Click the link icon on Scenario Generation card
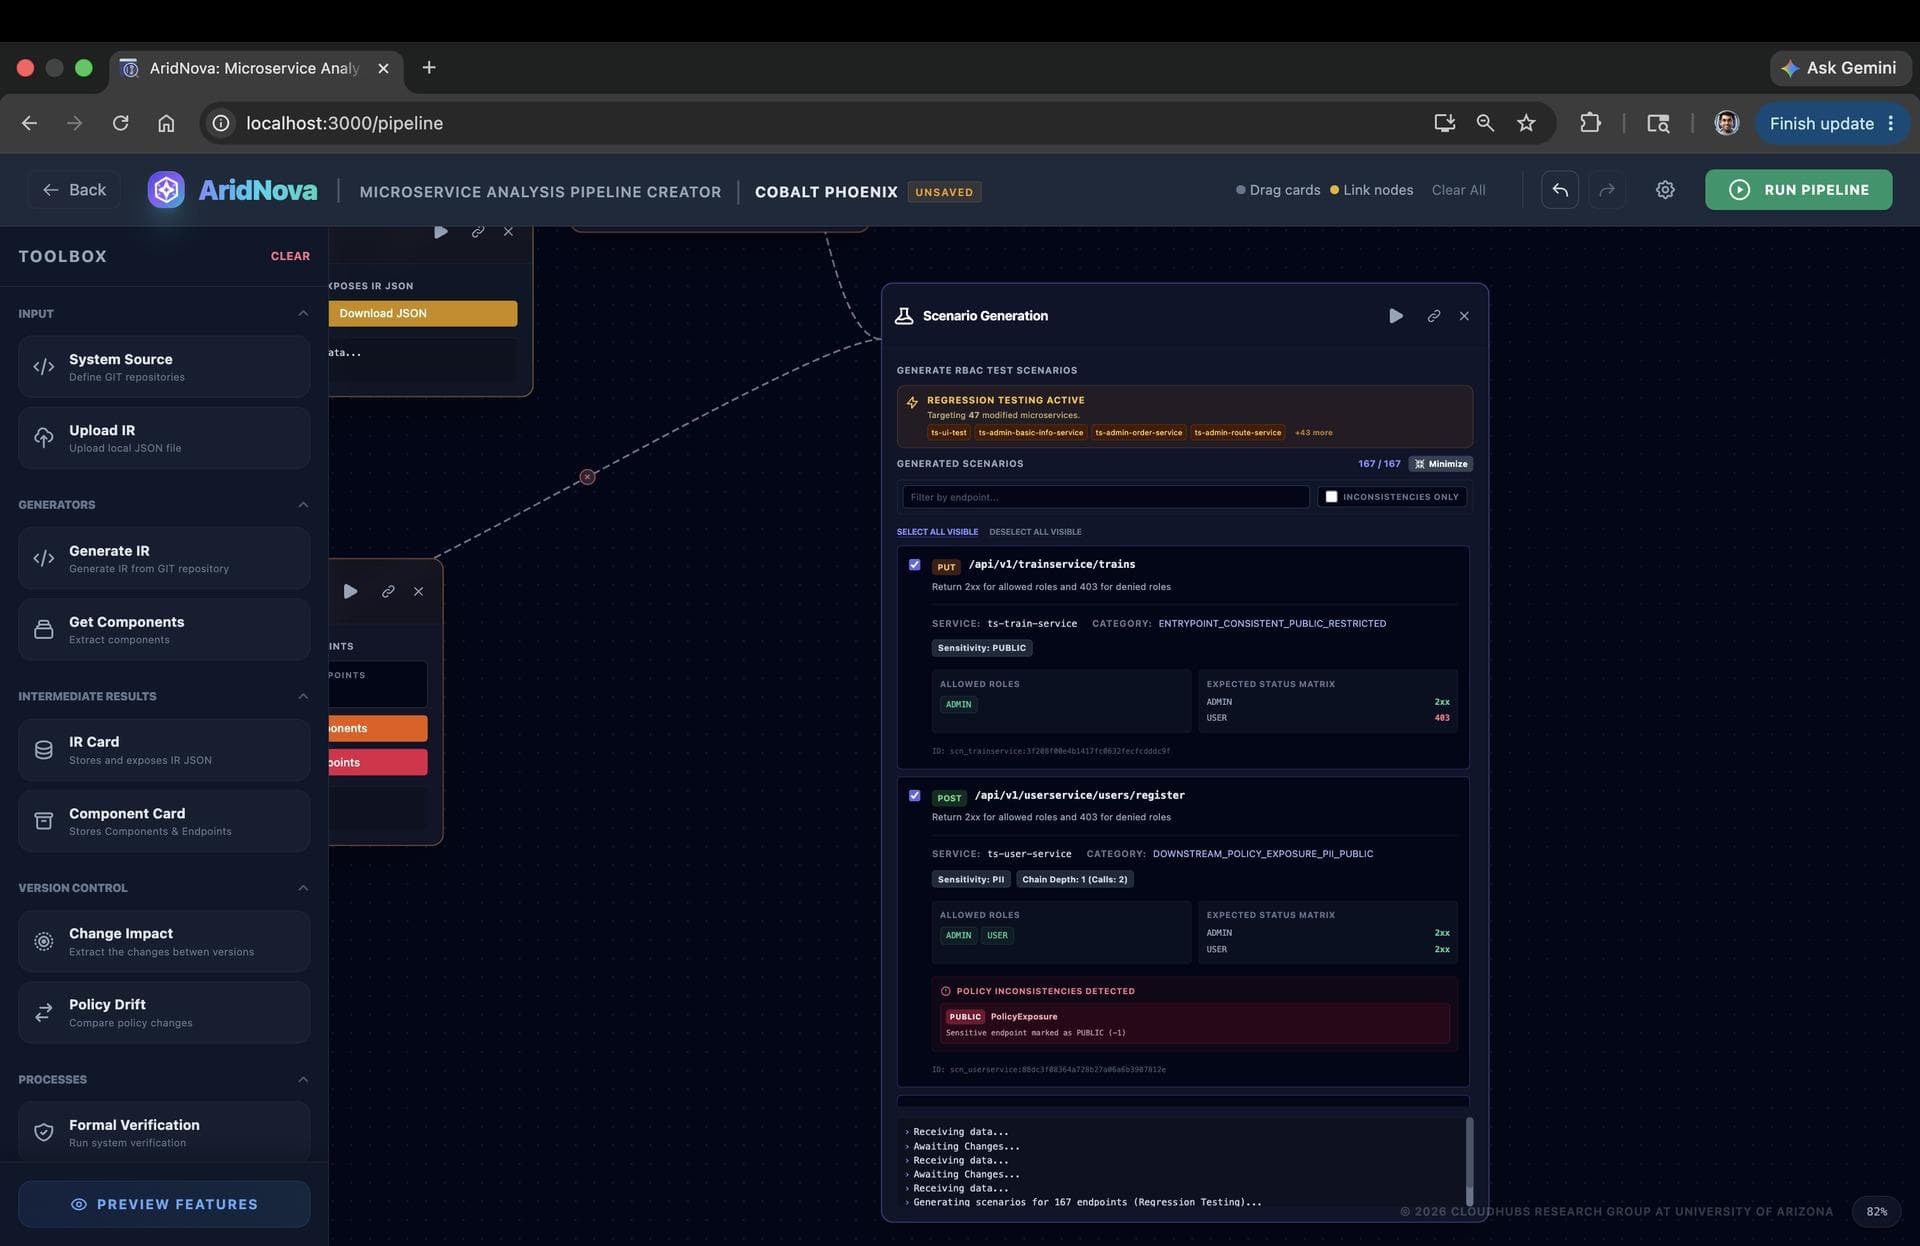 tap(1434, 316)
